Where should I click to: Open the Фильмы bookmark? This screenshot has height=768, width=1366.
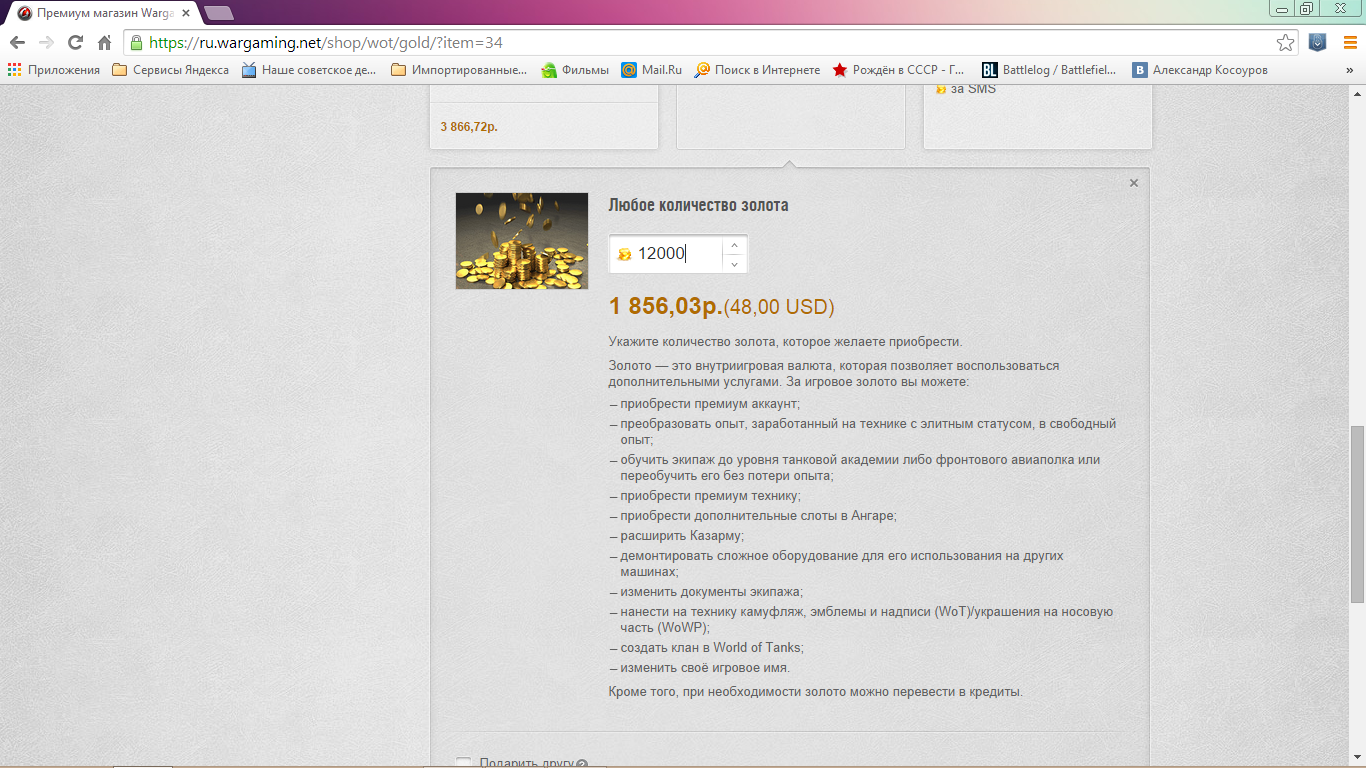(x=575, y=69)
